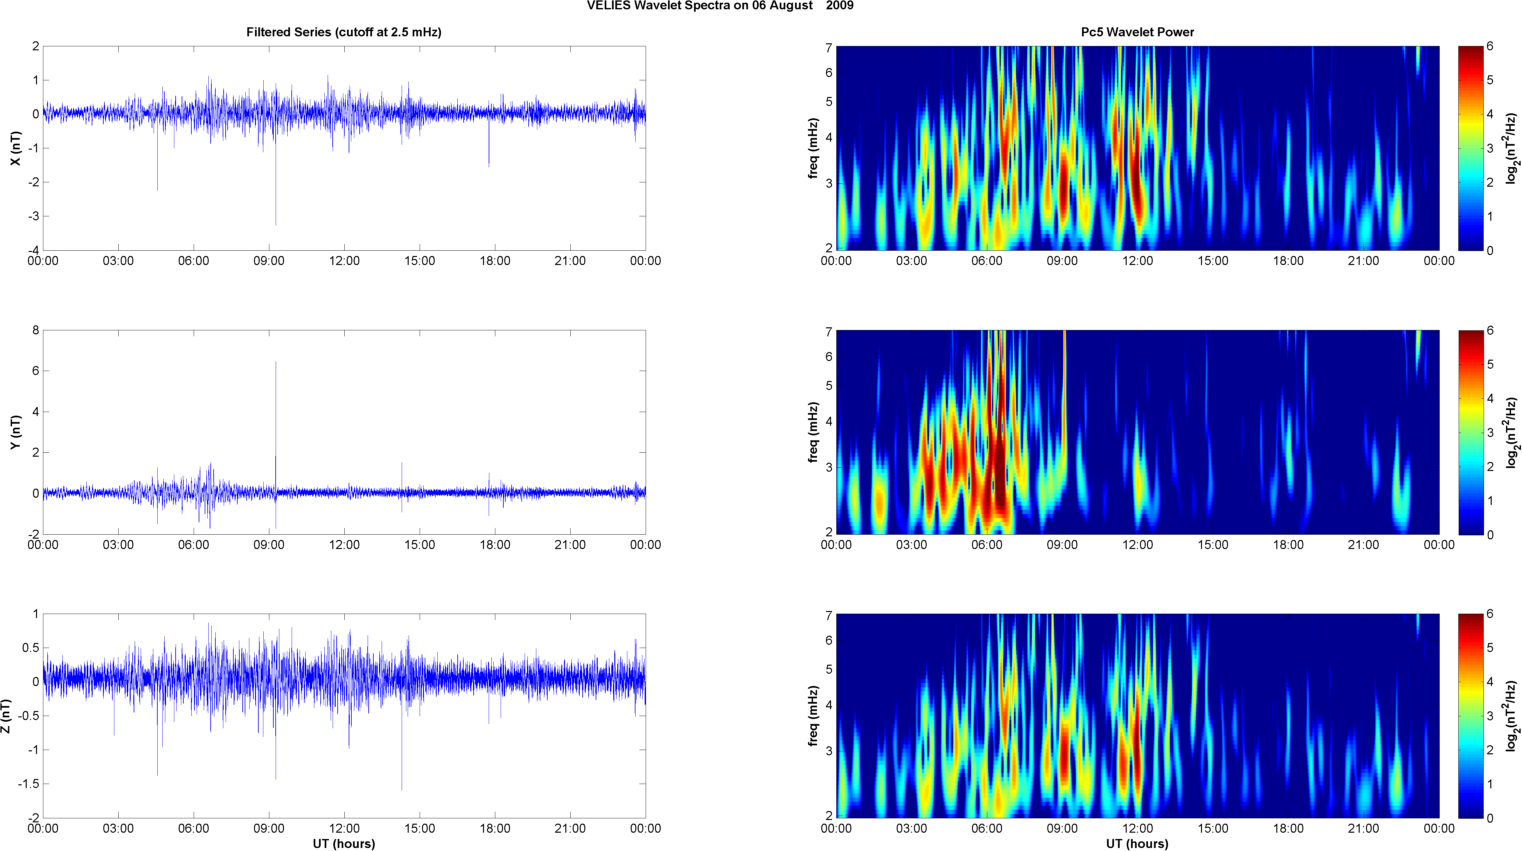
Task: Click the '03:00' tick under the bottom spectrogram
Action: pyautogui.click(x=911, y=828)
